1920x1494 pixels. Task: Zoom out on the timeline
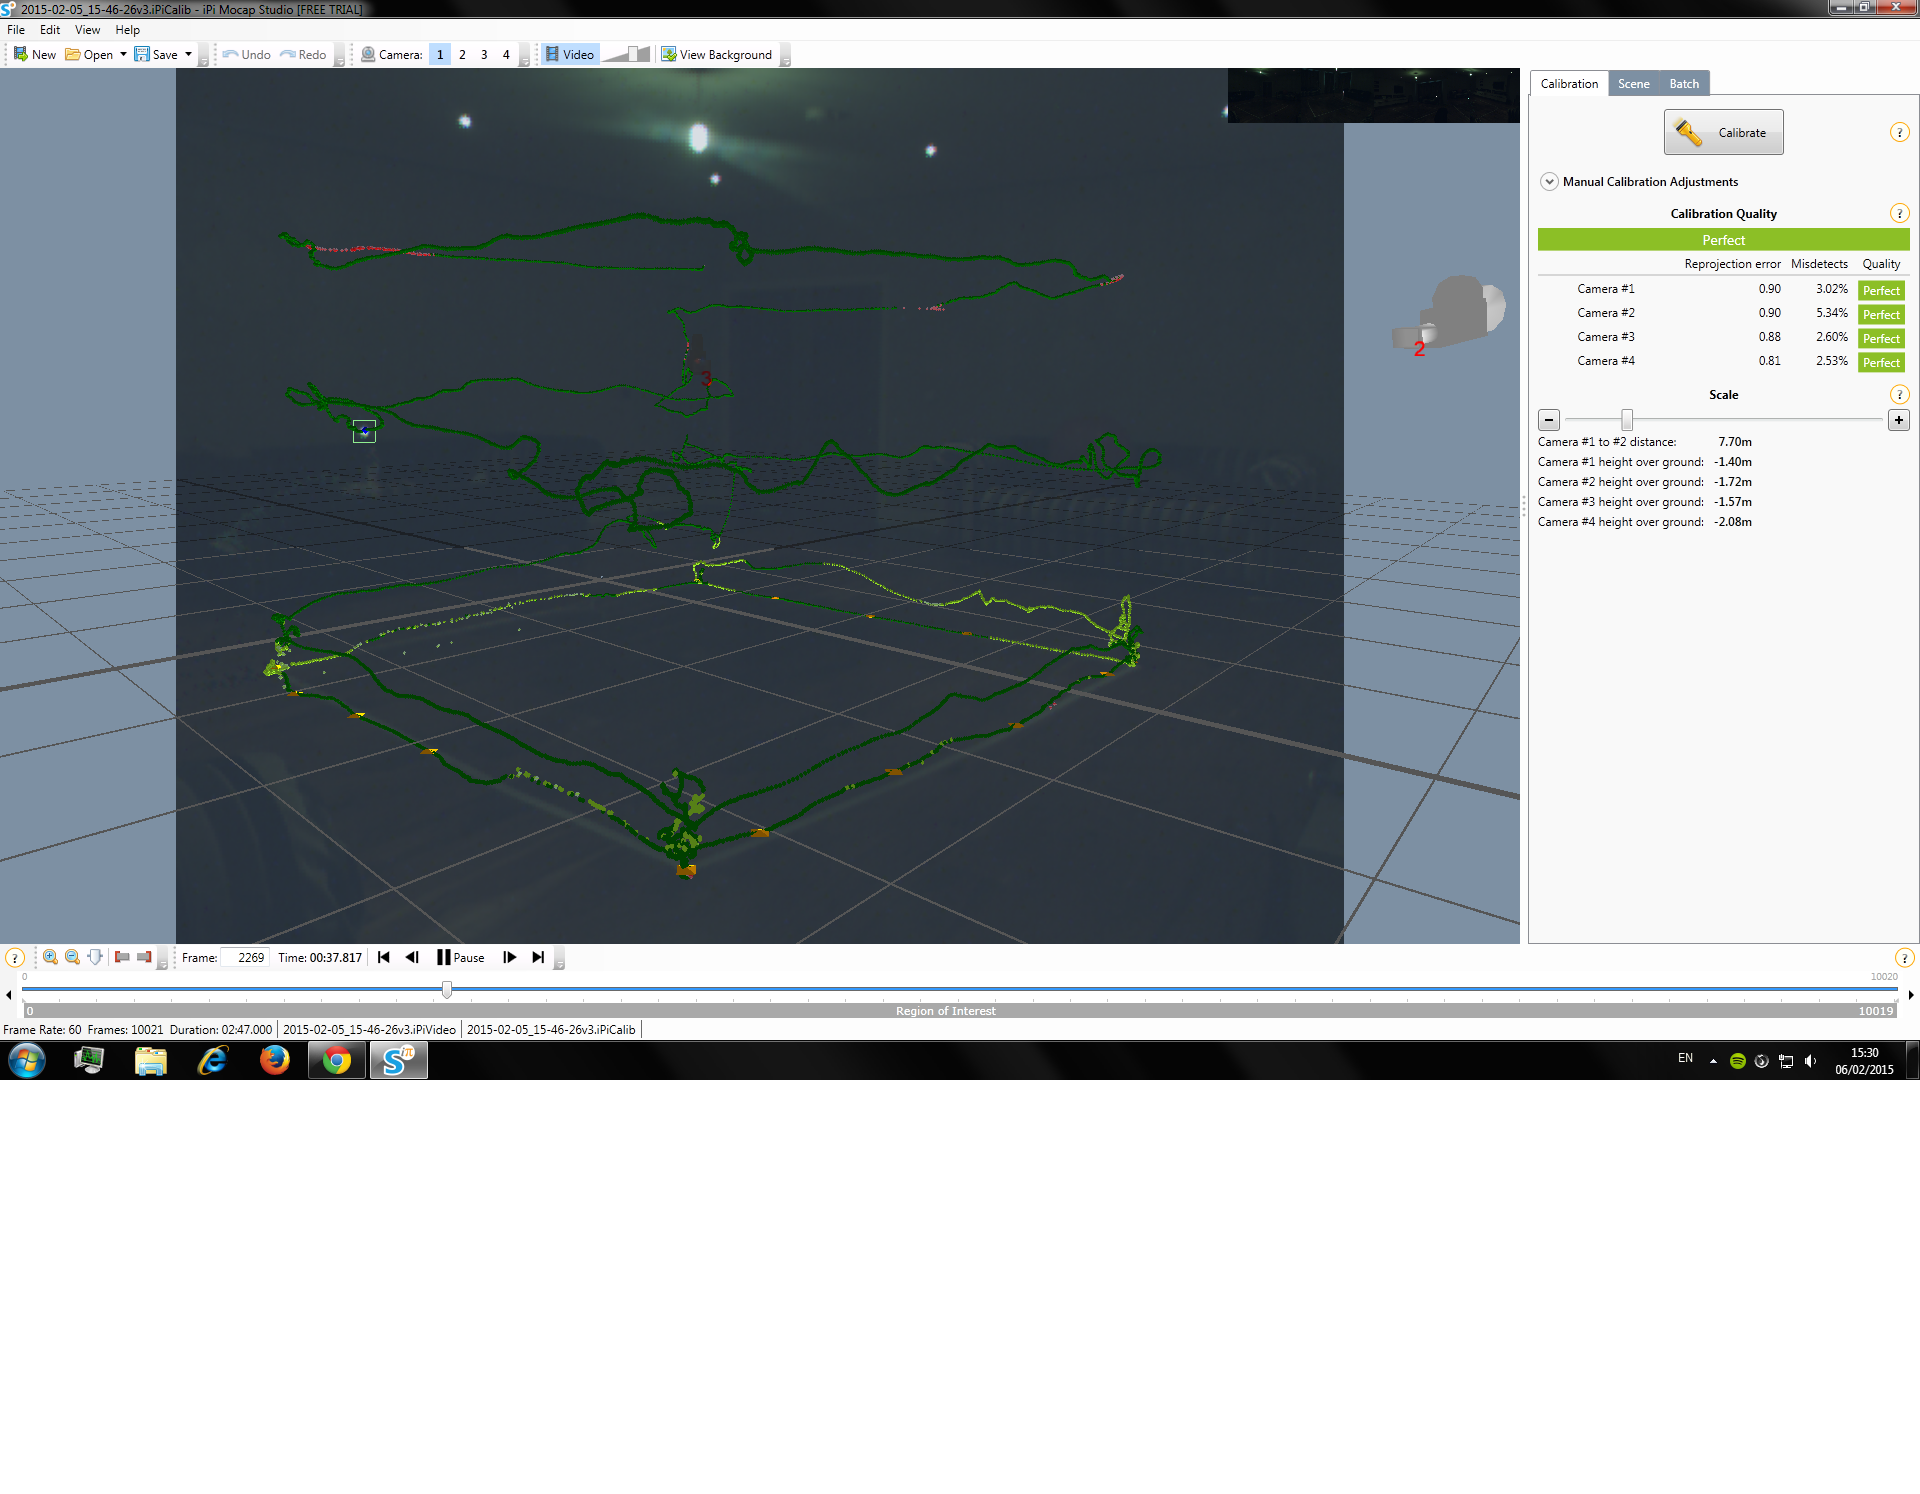pyautogui.click(x=72, y=957)
